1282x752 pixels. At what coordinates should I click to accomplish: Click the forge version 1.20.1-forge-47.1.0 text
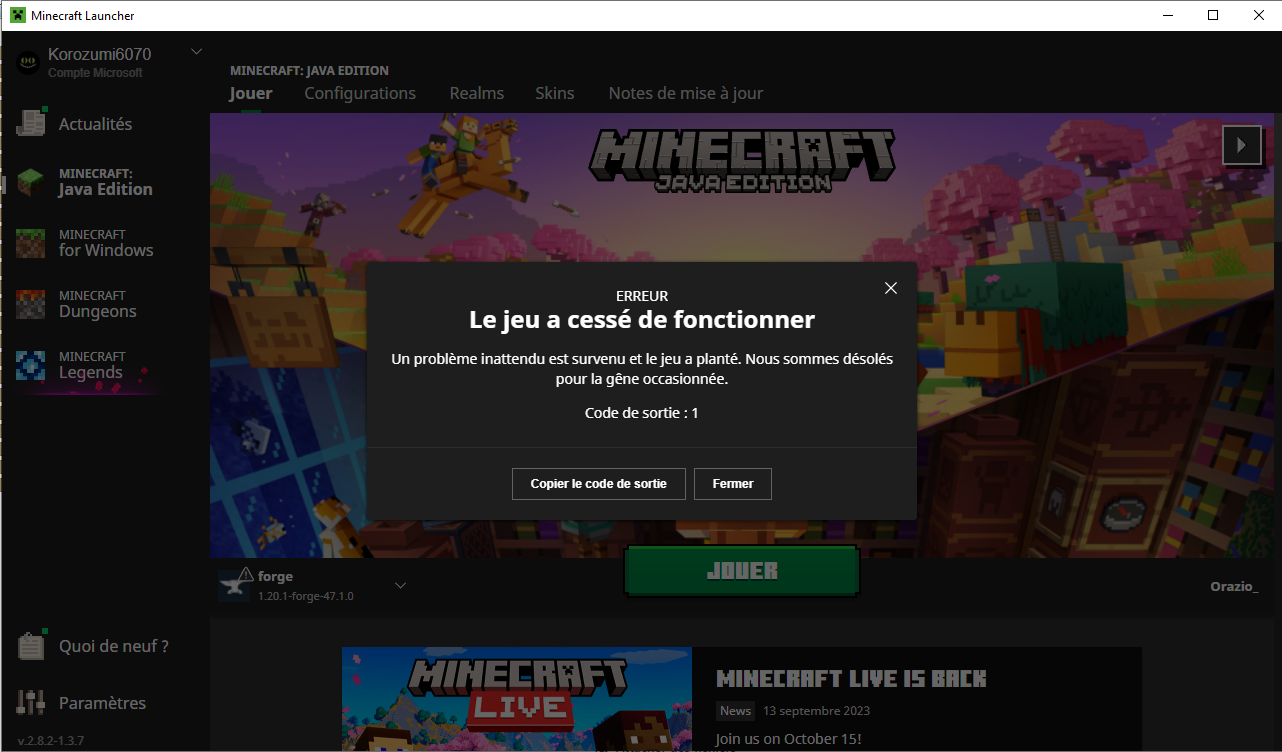click(x=306, y=596)
